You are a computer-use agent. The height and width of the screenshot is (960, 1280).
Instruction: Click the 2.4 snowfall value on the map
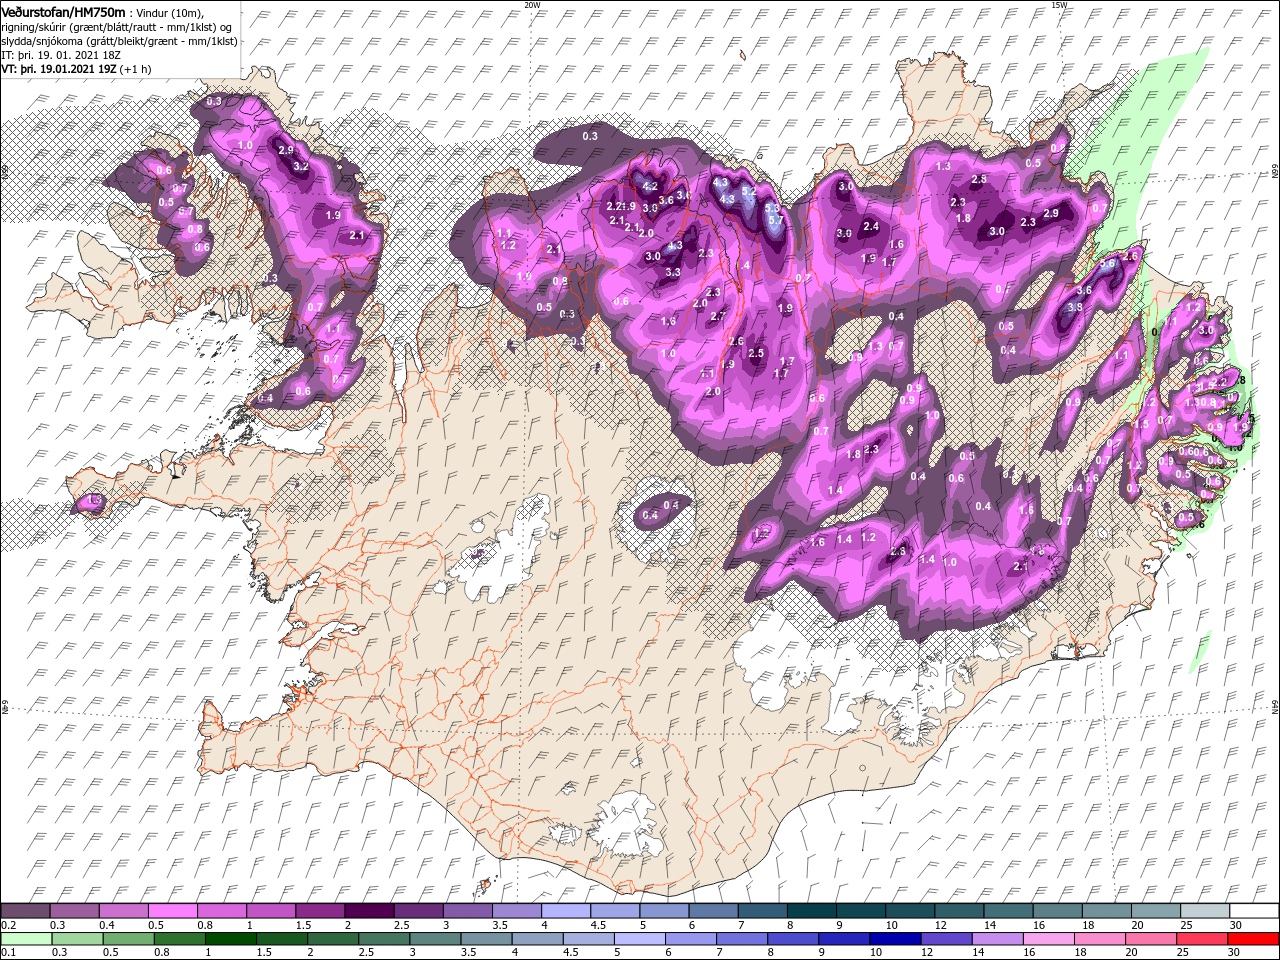[871, 227]
